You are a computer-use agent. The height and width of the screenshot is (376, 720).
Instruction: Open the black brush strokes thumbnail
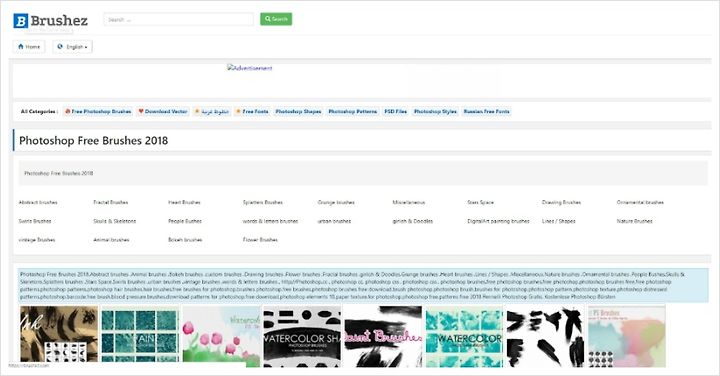pos(546,336)
